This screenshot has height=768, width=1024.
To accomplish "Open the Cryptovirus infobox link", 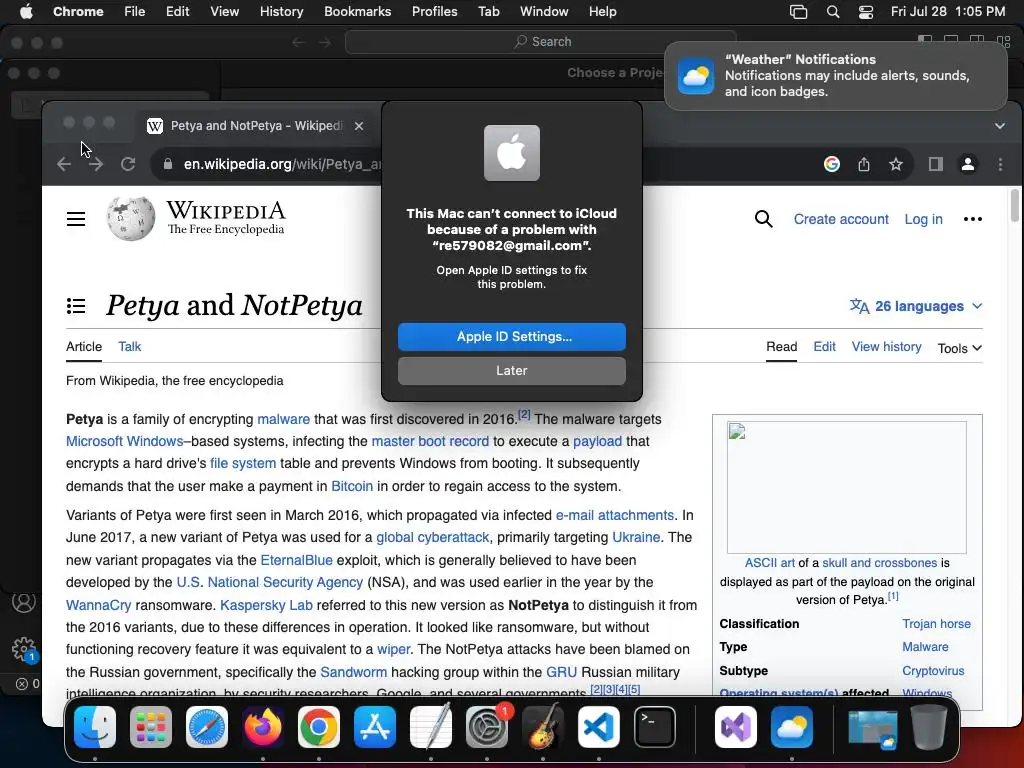I will pyautogui.click(x=933, y=671).
